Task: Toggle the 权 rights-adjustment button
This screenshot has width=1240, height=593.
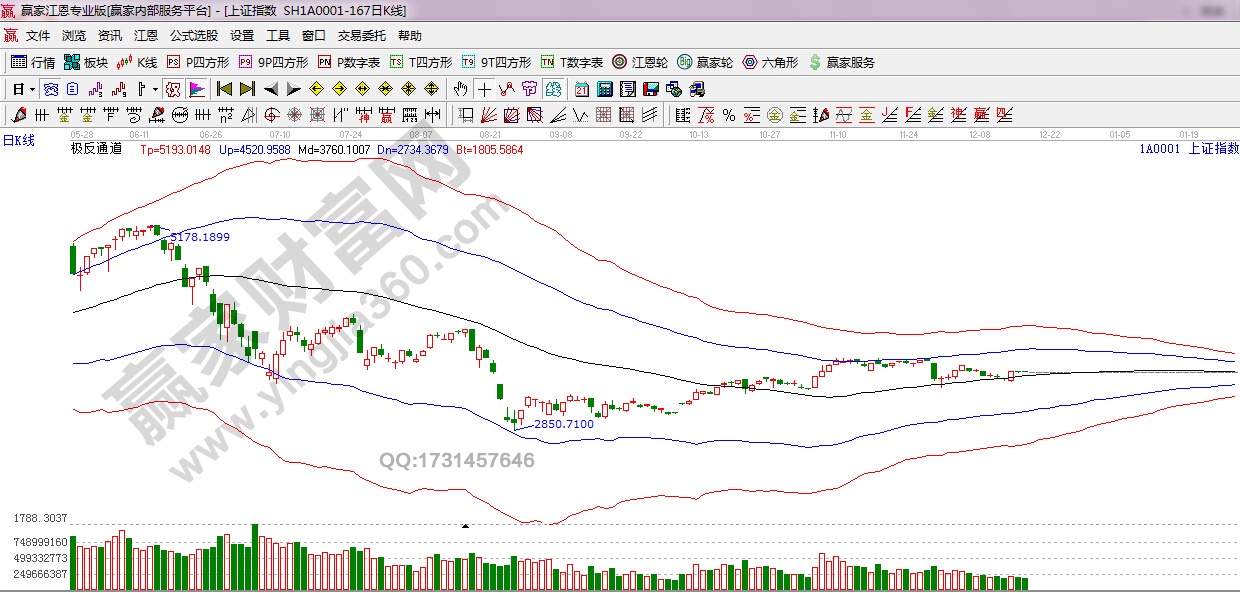Action: point(173,89)
